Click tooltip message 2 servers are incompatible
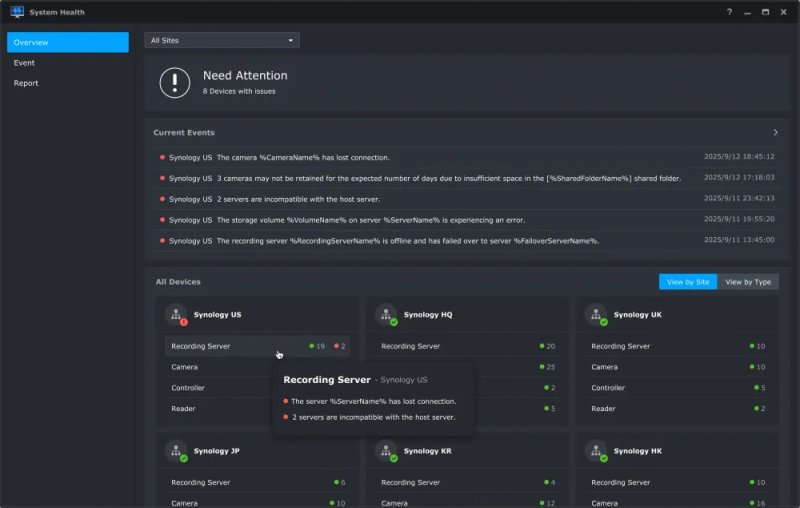The height and width of the screenshot is (508, 800). pos(373,417)
